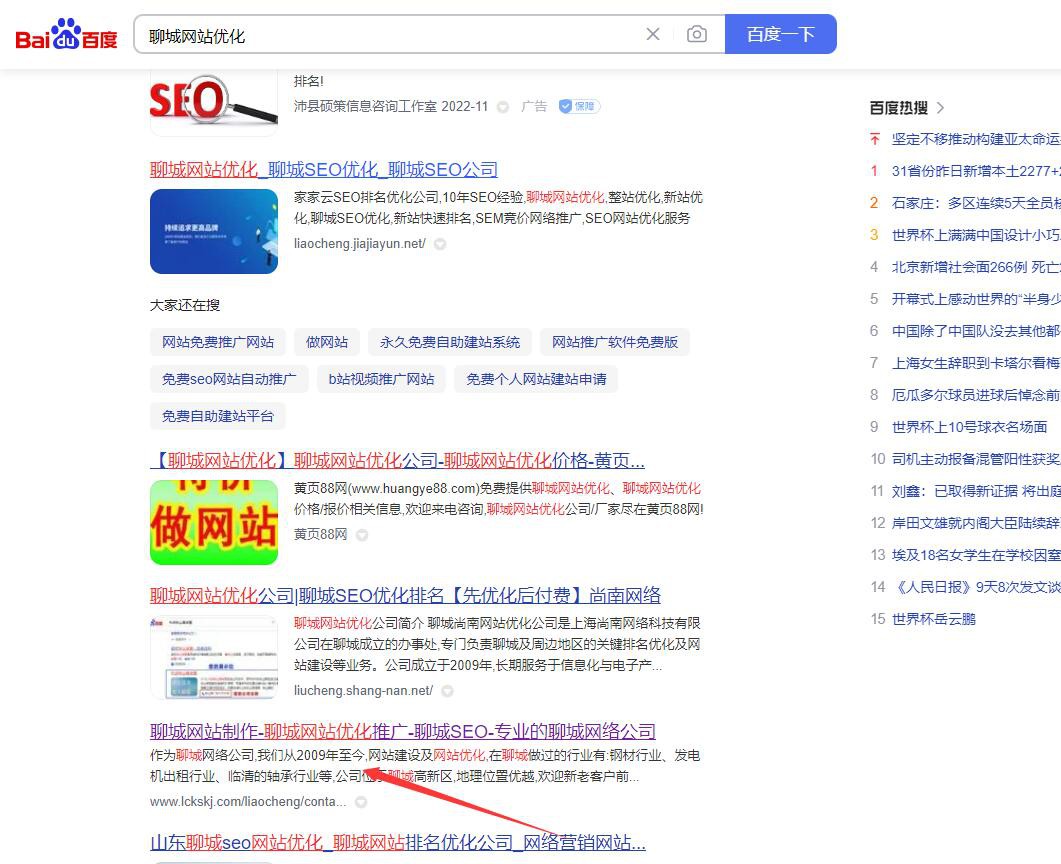Open hot search 刘鑫：已取得新证据
Image resolution: width=1061 pixels, height=864 pixels.
976,491
